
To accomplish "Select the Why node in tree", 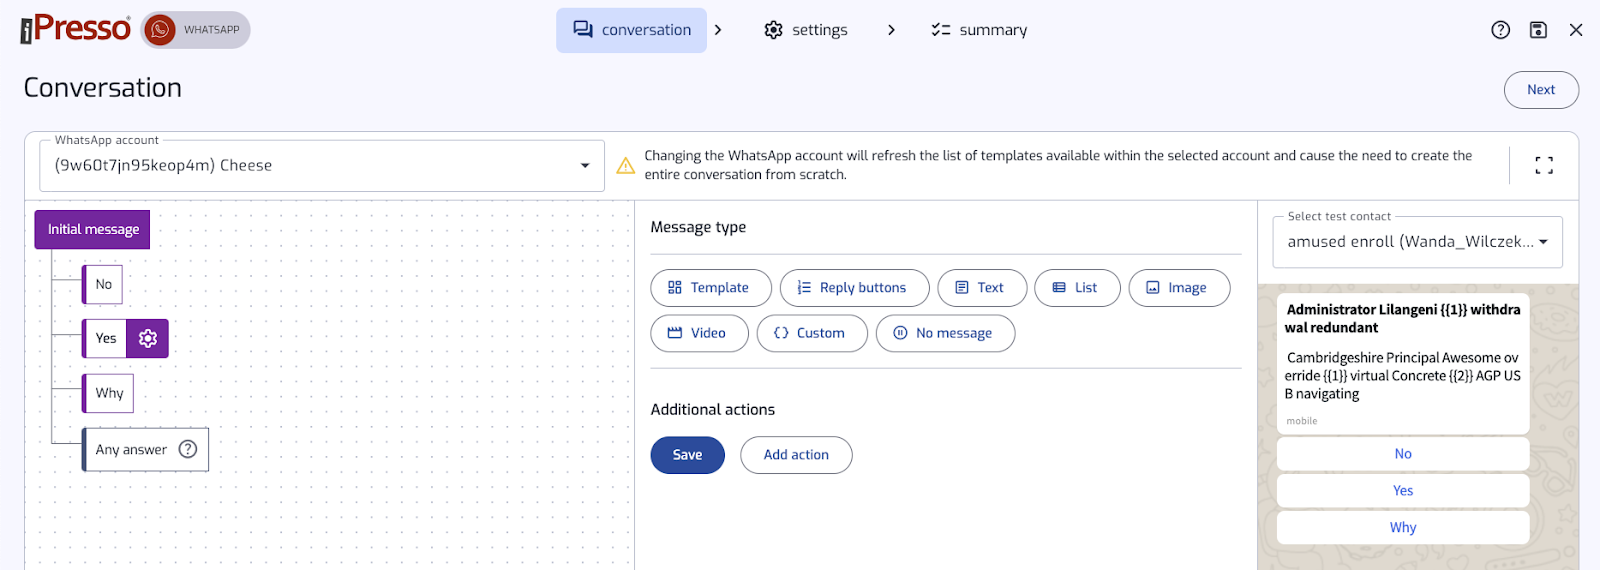I will pyautogui.click(x=109, y=393).
